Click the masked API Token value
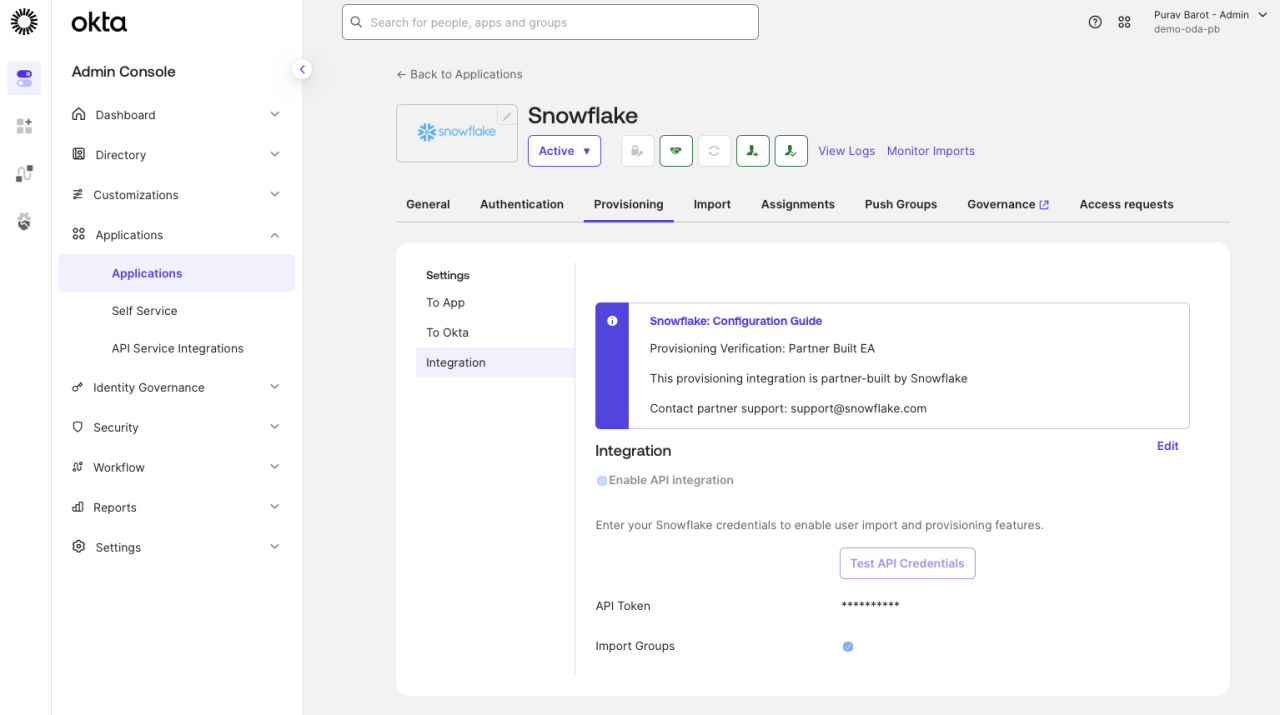The image size is (1280, 715). [x=871, y=606]
